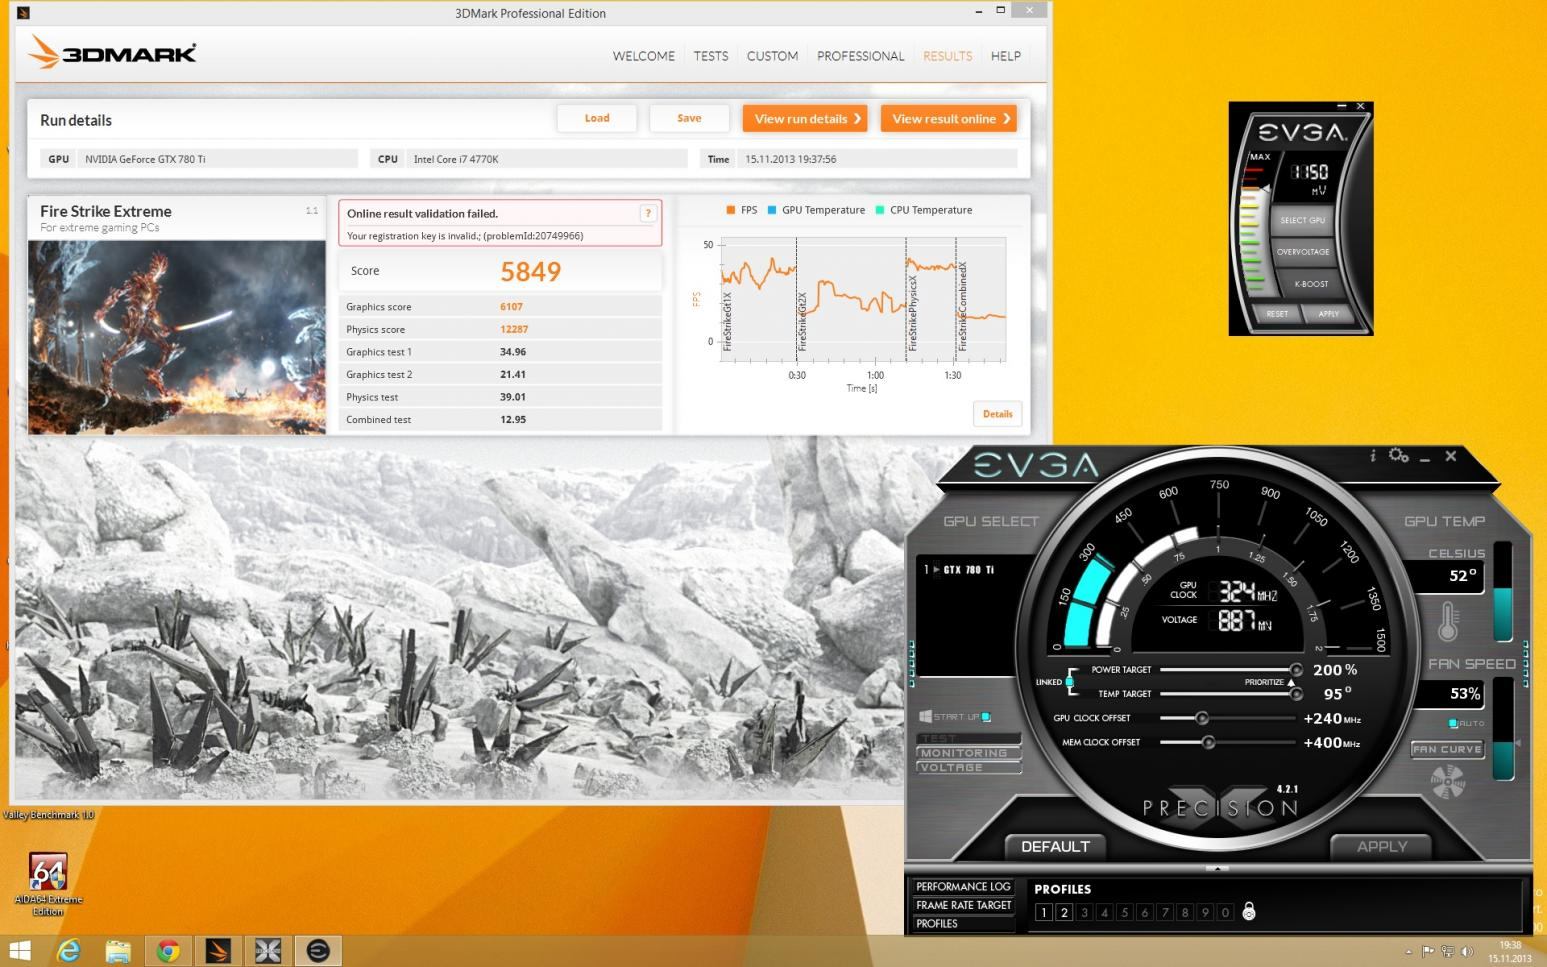The image size is (1547, 967).
Task: Open the MONITORING button in Precision X
Action: (x=968, y=753)
